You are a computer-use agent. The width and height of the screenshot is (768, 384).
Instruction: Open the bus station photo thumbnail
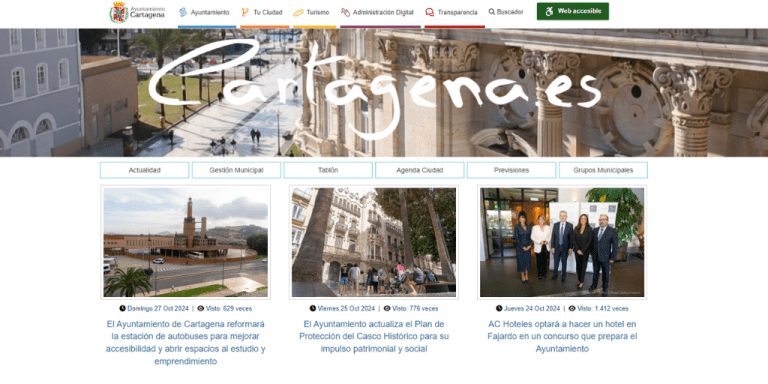point(186,242)
